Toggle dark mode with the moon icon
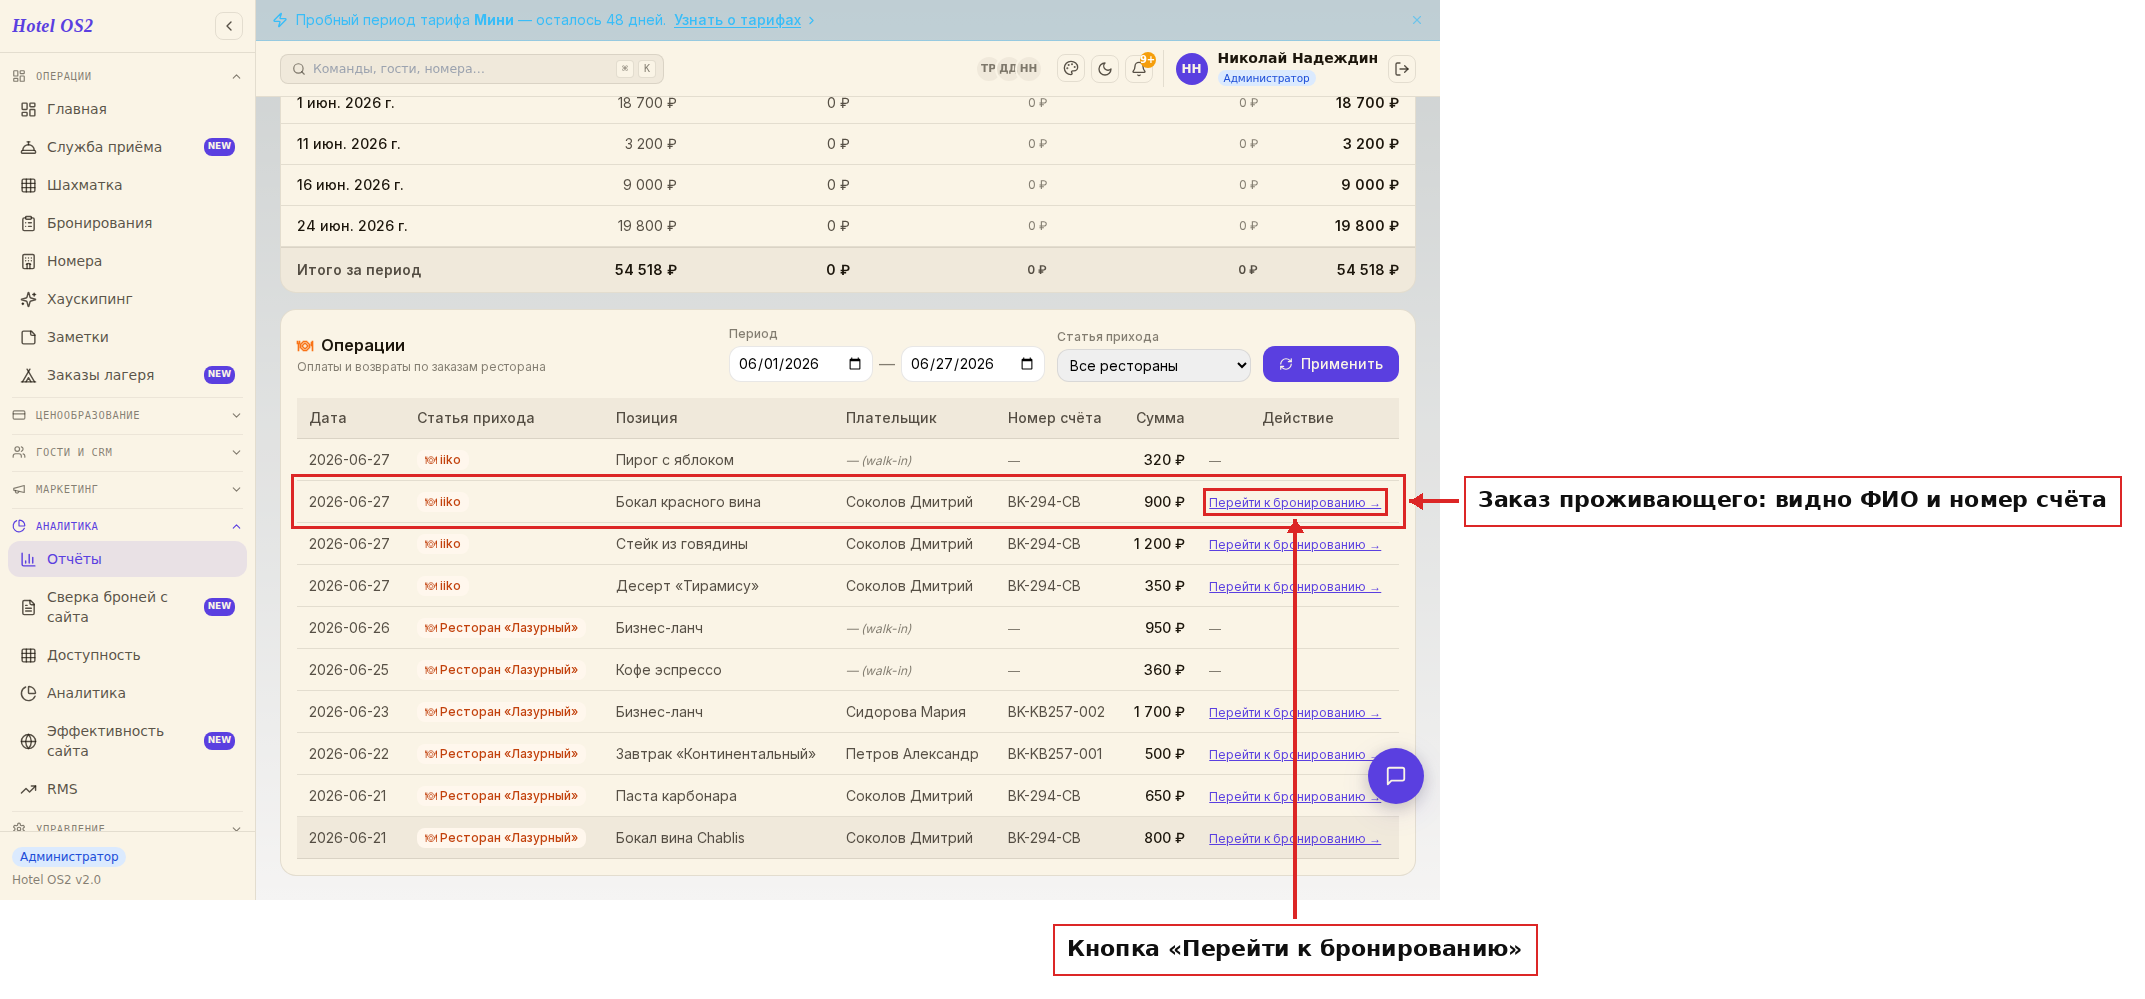The image size is (2145, 999). coord(1105,69)
